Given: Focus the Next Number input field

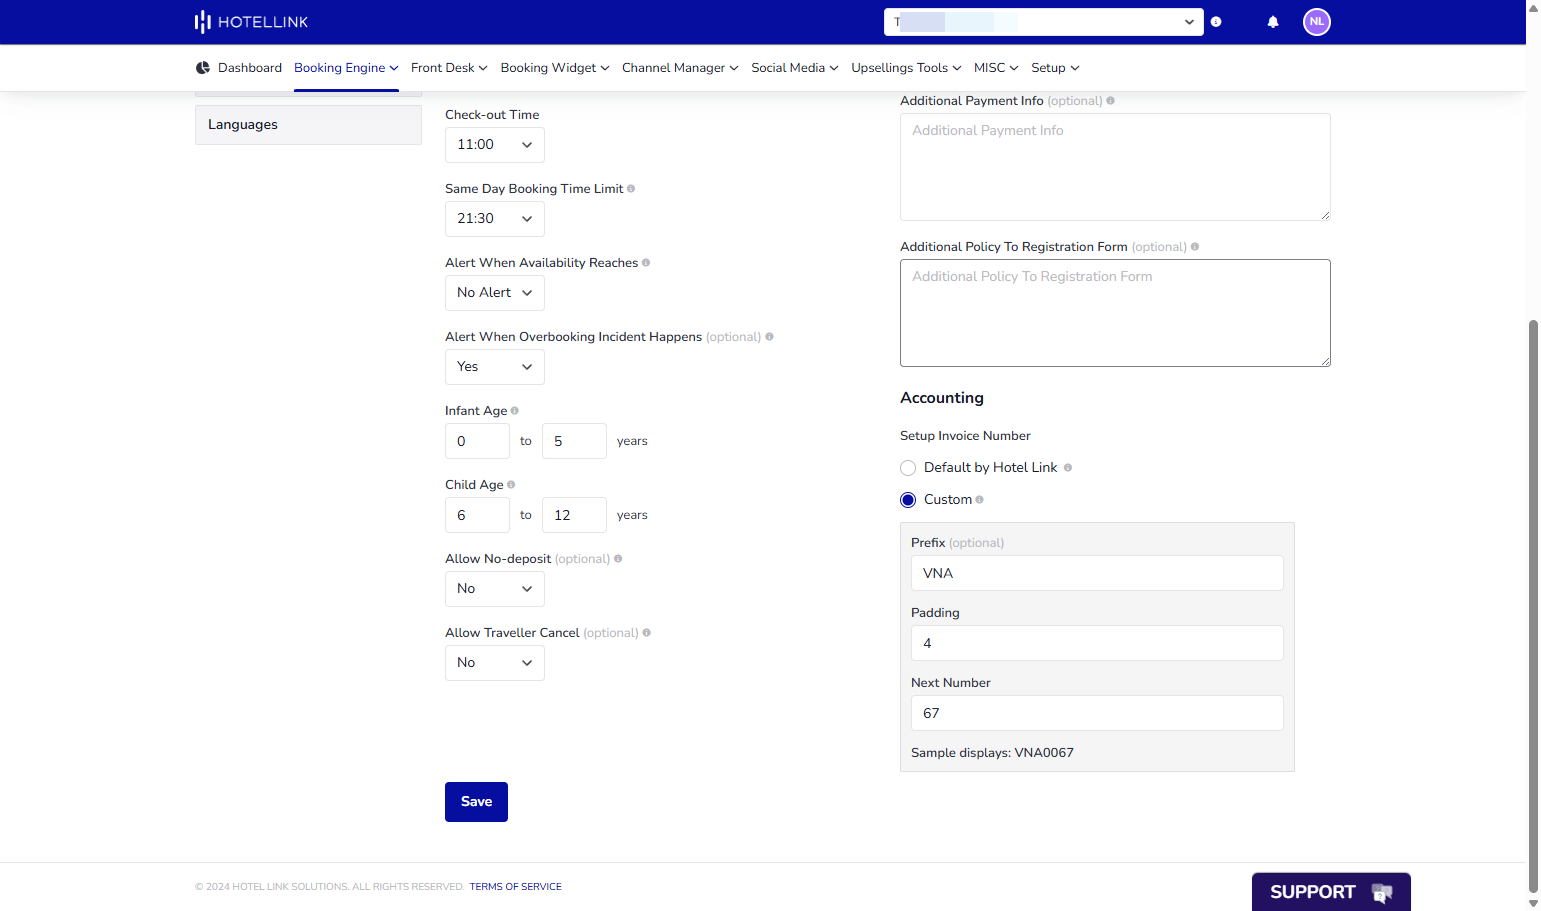Looking at the screenshot, I should [x=1097, y=713].
